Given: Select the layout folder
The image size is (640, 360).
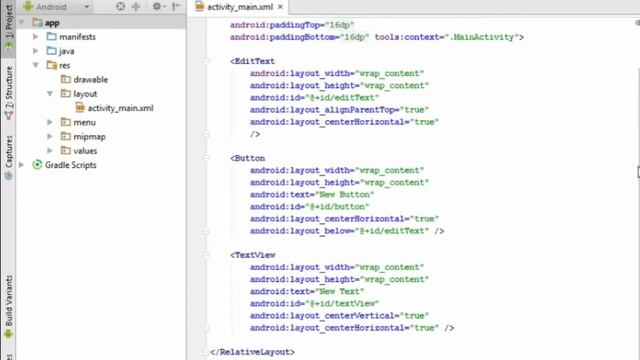Looking at the screenshot, I should 85,94.
